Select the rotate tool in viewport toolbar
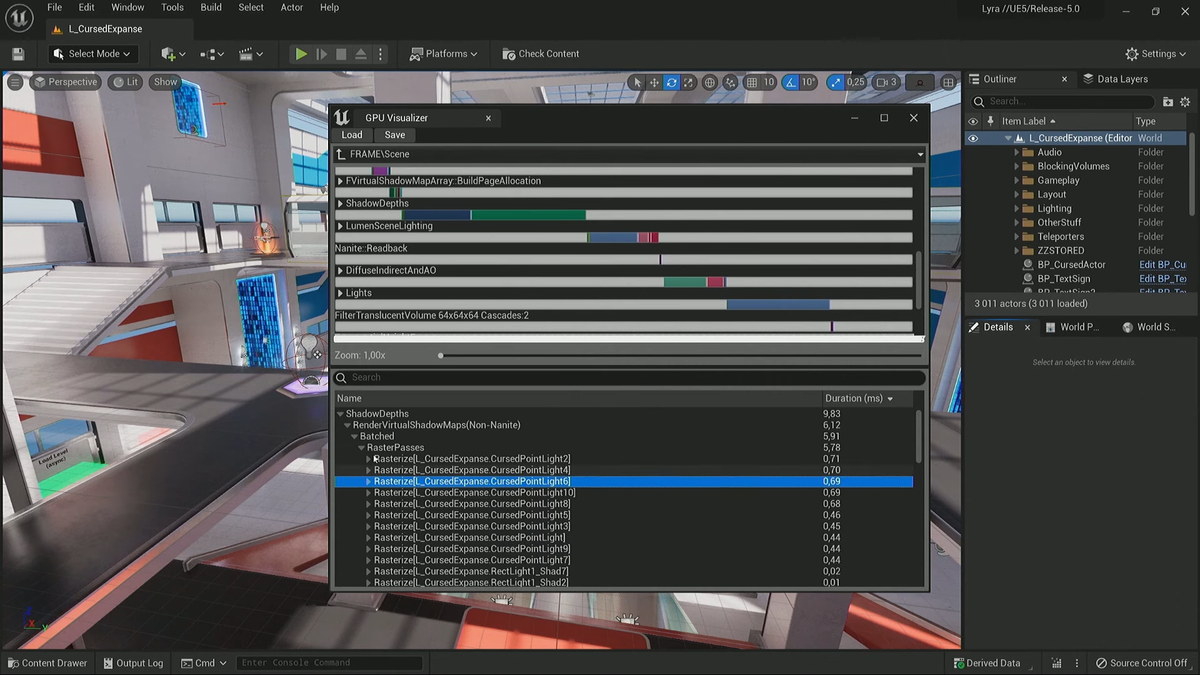This screenshot has height=675, width=1200. (672, 82)
